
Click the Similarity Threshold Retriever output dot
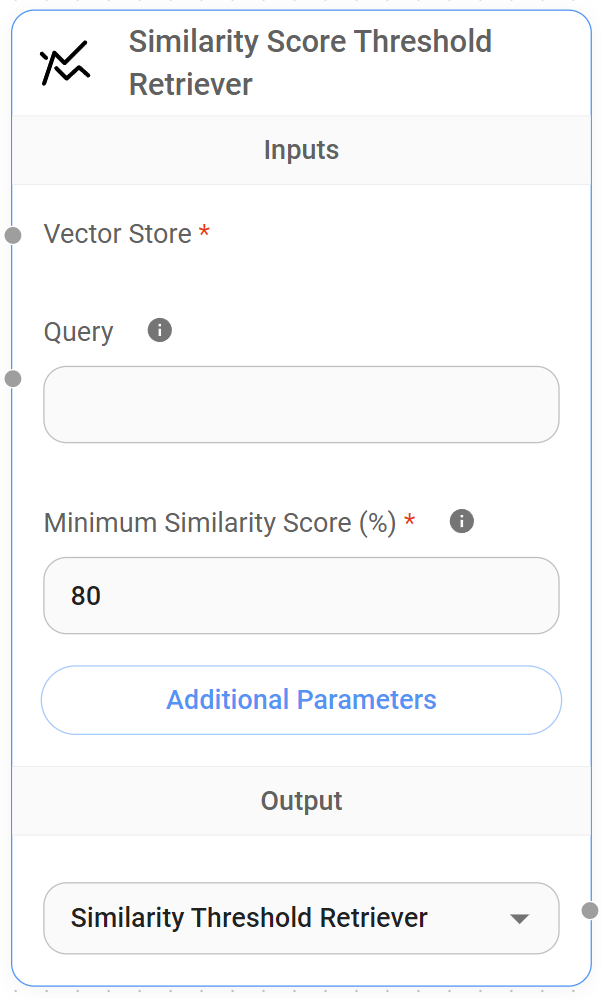click(x=589, y=911)
